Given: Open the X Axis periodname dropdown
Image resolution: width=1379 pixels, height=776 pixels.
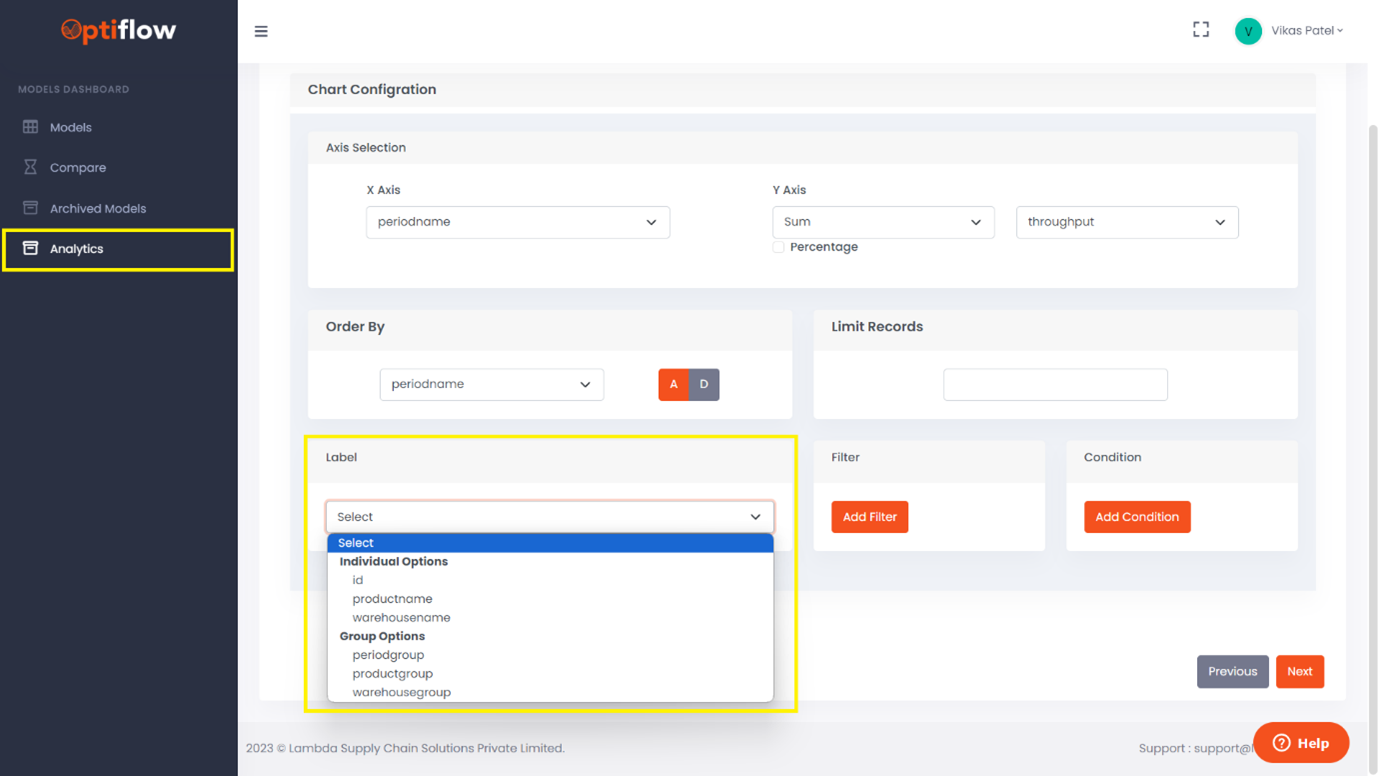Looking at the screenshot, I should 517,221.
